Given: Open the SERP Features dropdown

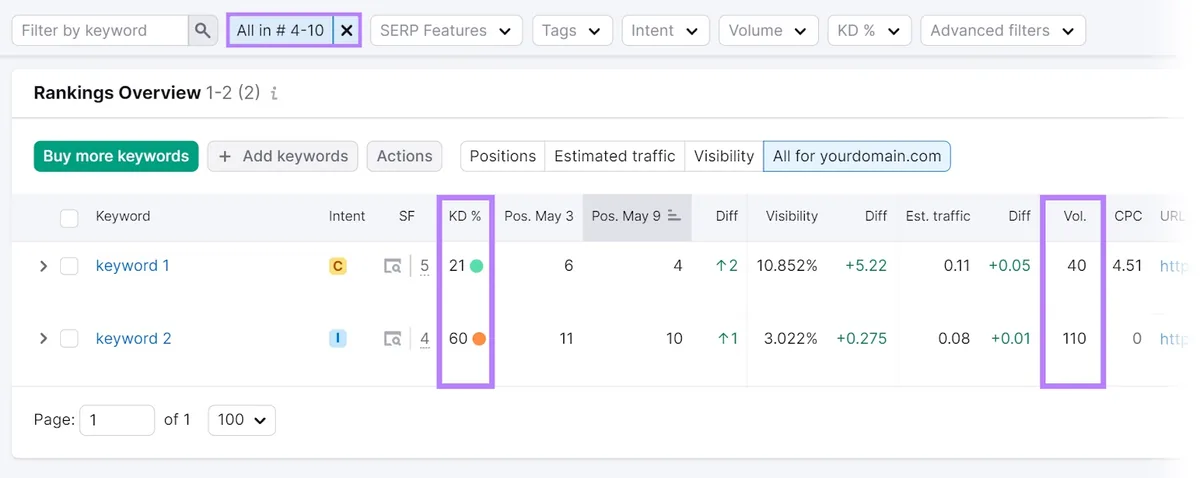Looking at the screenshot, I should [446, 30].
